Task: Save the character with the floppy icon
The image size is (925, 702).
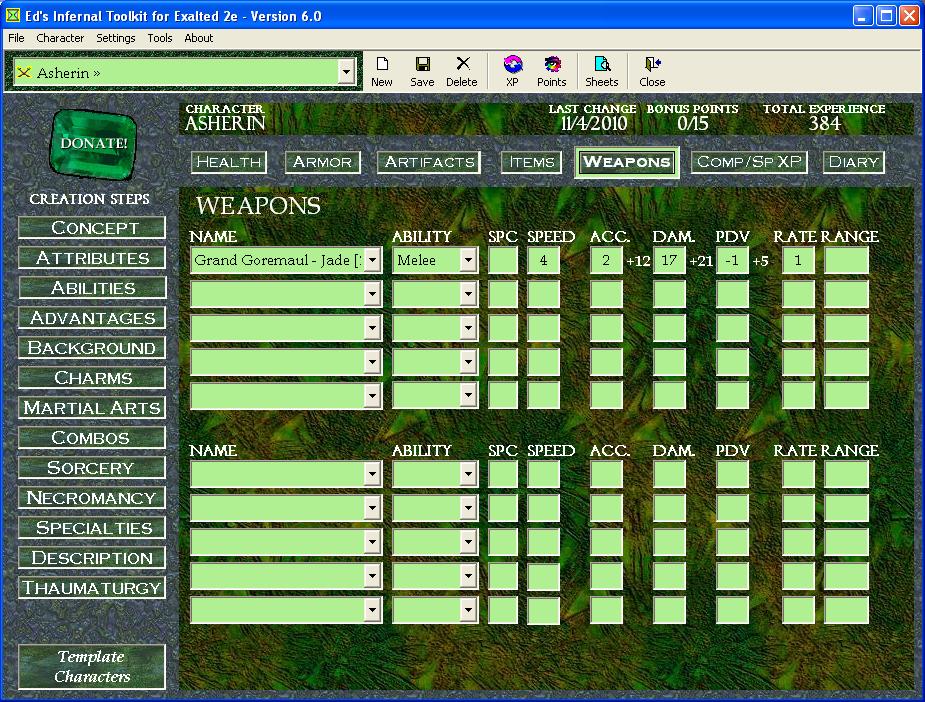Action: pos(422,72)
